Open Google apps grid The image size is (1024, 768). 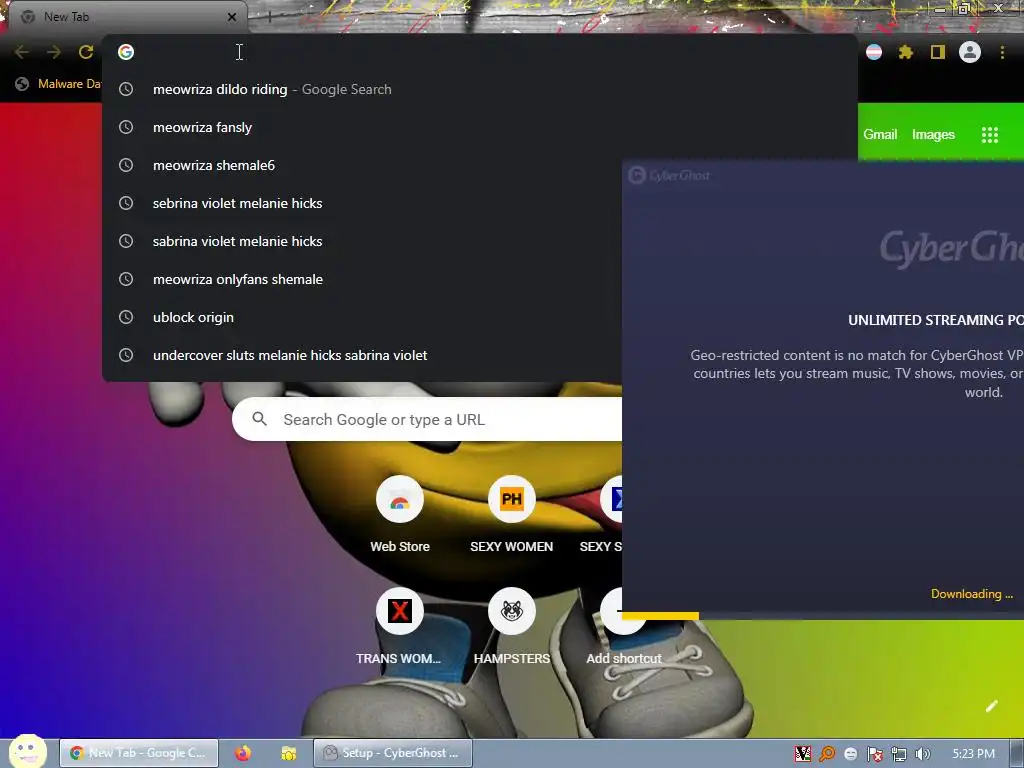pyautogui.click(x=990, y=135)
